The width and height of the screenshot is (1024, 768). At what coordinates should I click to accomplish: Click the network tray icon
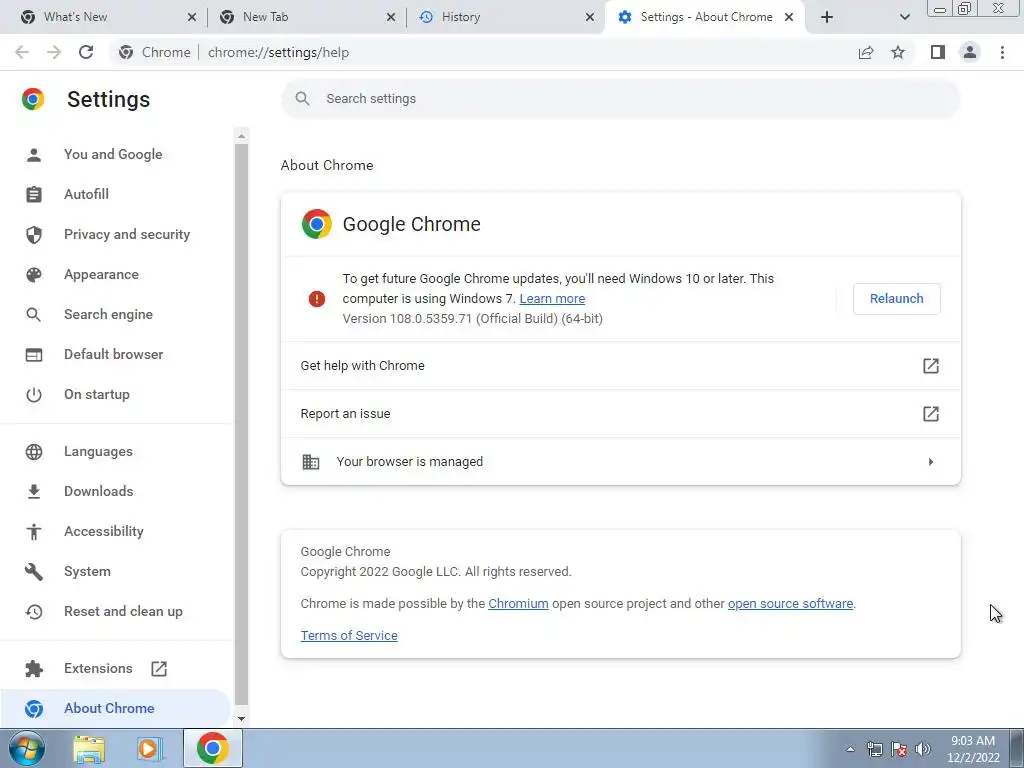tap(874, 749)
